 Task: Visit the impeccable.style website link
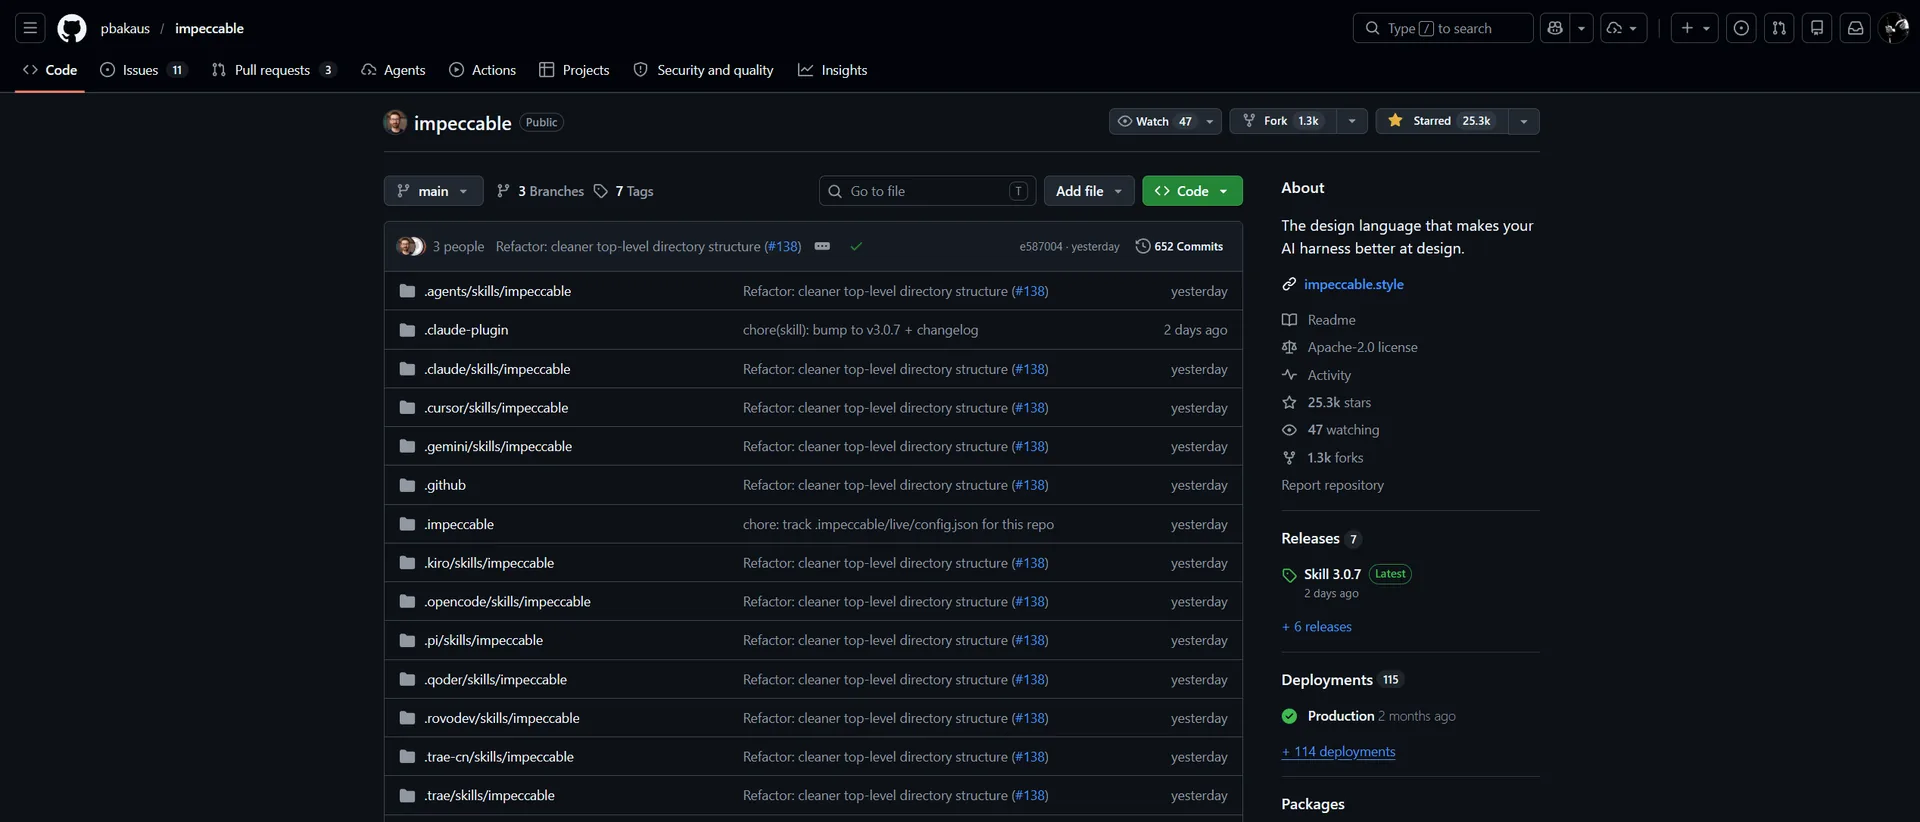coord(1353,285)
